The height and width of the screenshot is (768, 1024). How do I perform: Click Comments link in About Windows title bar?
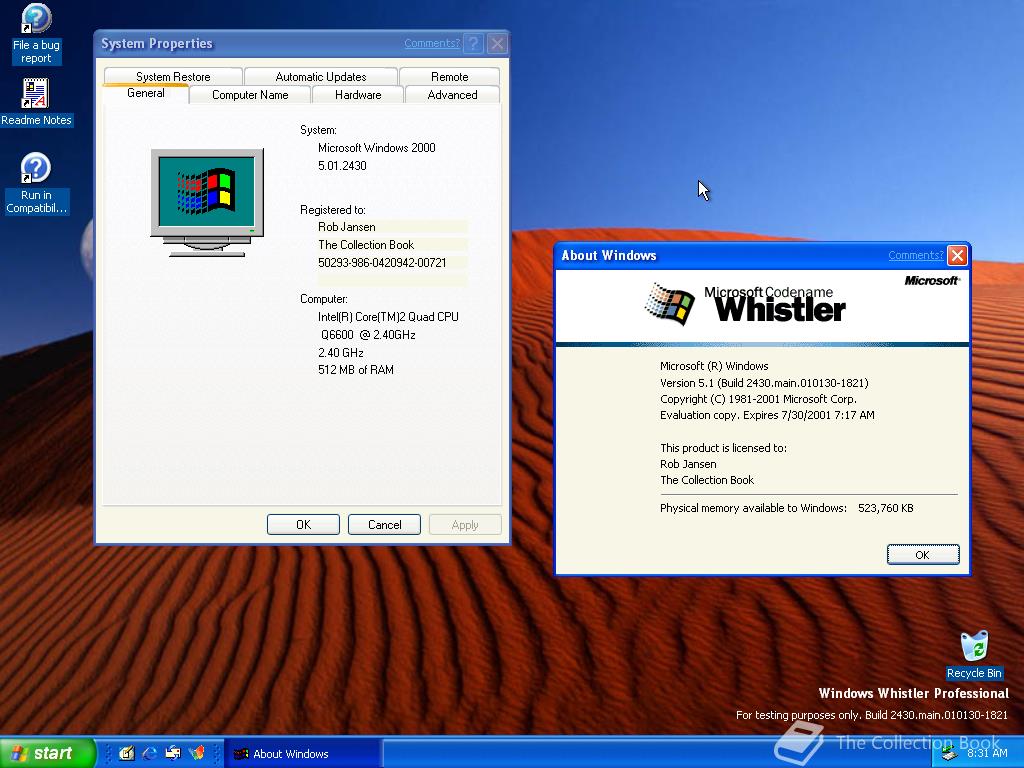pos(916,255)
